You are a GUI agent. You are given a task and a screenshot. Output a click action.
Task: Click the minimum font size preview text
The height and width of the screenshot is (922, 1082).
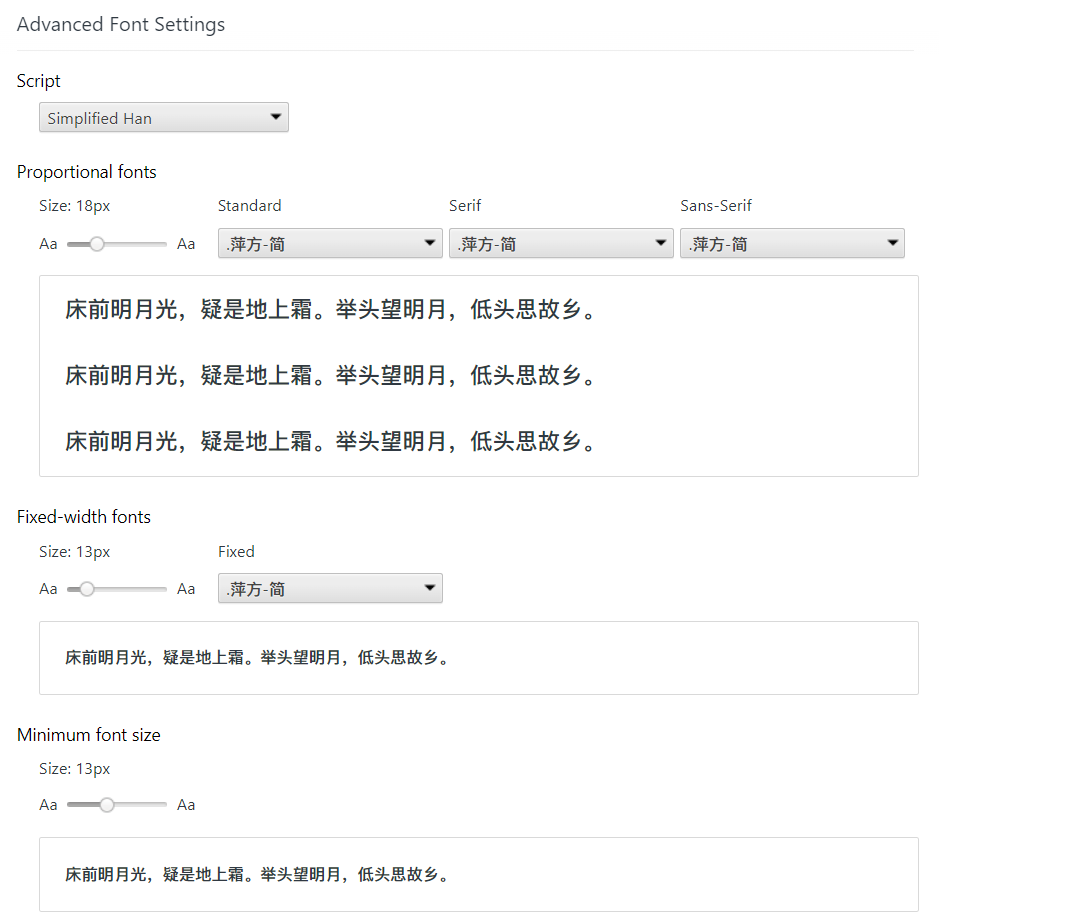click(x=257, y=874)
